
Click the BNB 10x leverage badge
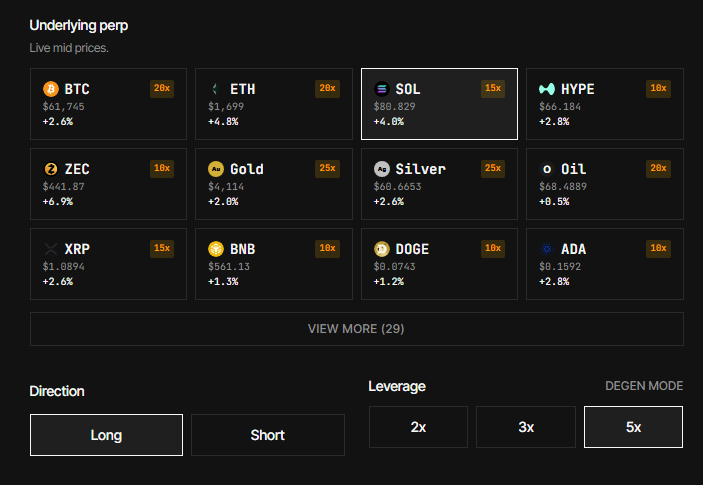[x=327, y=248]
